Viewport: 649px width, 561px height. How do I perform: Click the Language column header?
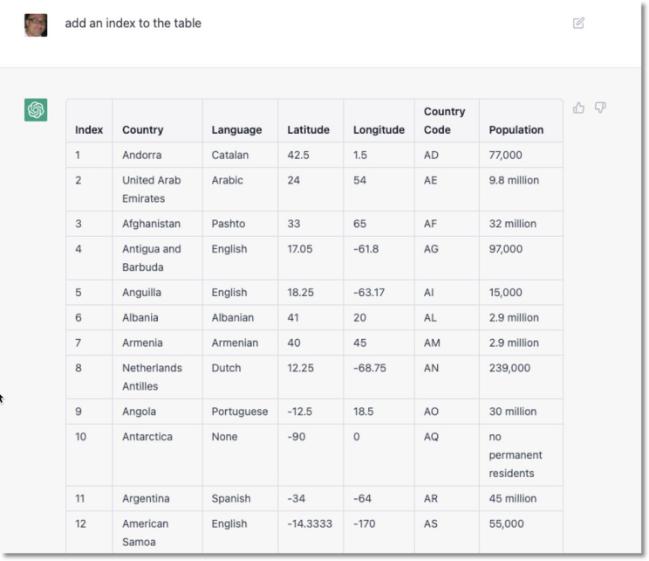click(x=236, y=130)
